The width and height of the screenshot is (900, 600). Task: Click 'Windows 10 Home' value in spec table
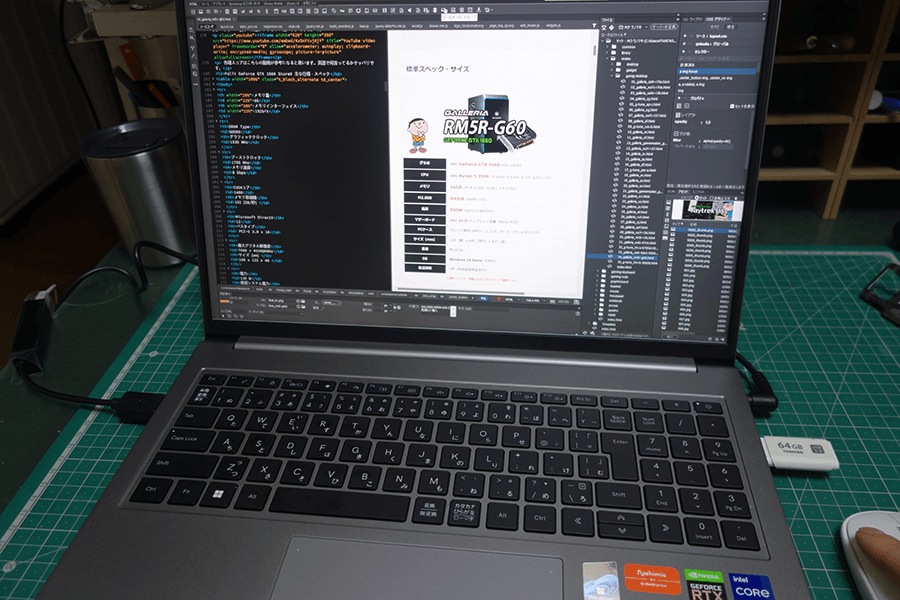click(465, 260)
